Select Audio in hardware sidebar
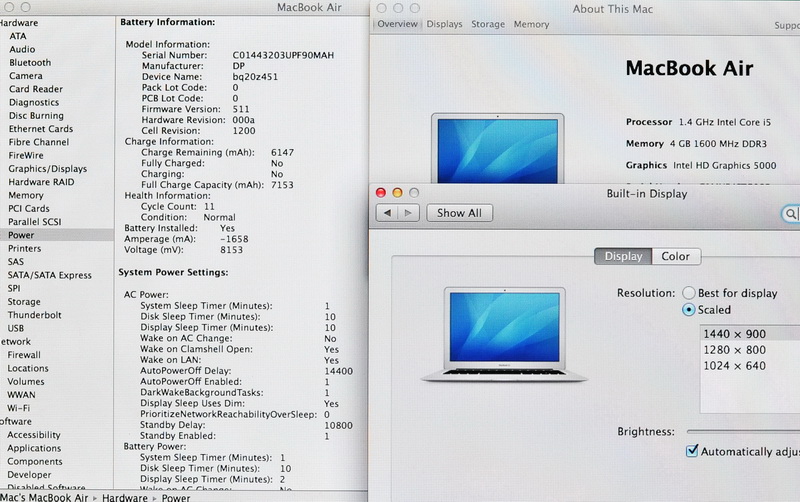The height and width of the screenshot is (502, 800). tap(22, 49)
